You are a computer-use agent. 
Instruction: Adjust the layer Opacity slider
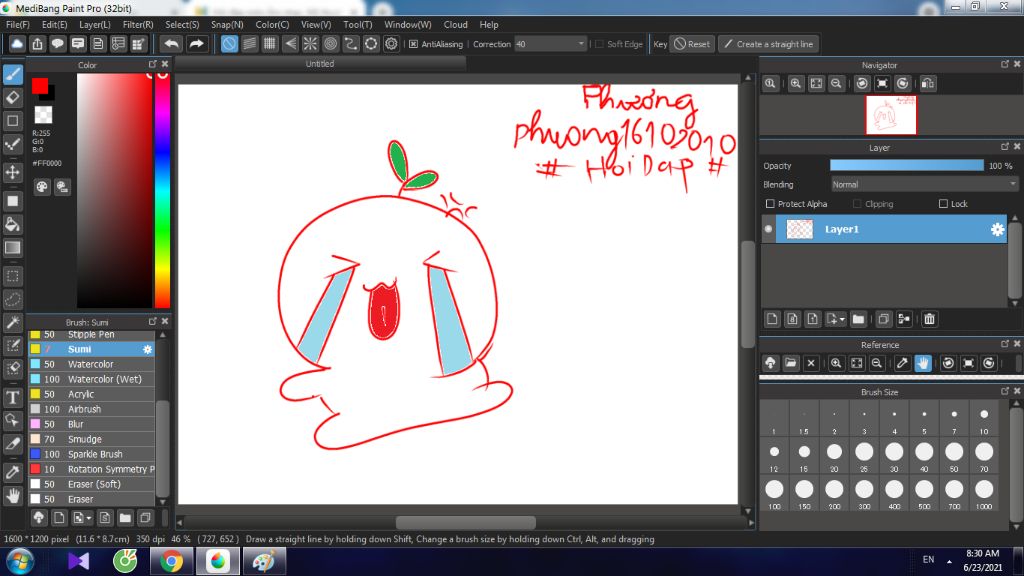[906, 166]
